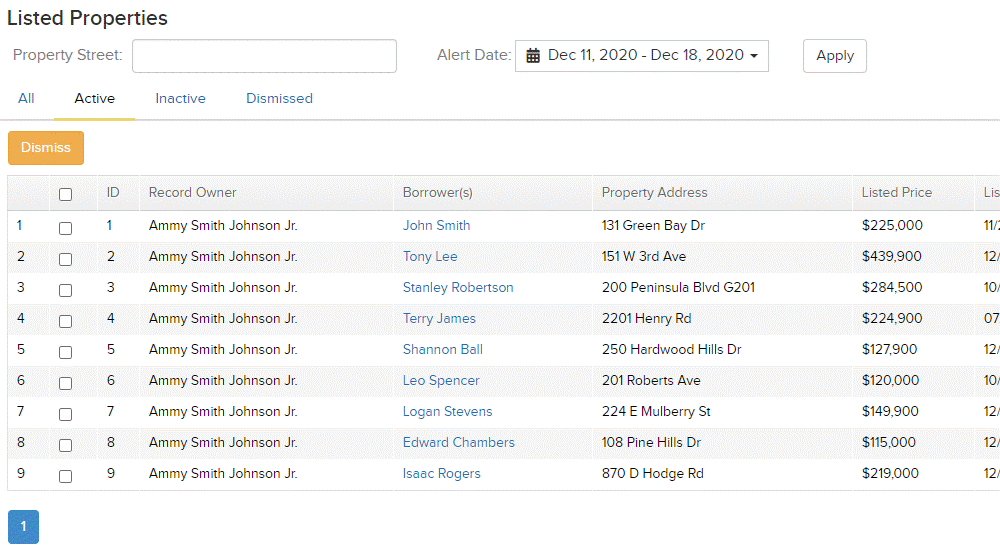1000x554 pixels.
Task: Open borrower link Isaac Rogers
Action: 441,474
